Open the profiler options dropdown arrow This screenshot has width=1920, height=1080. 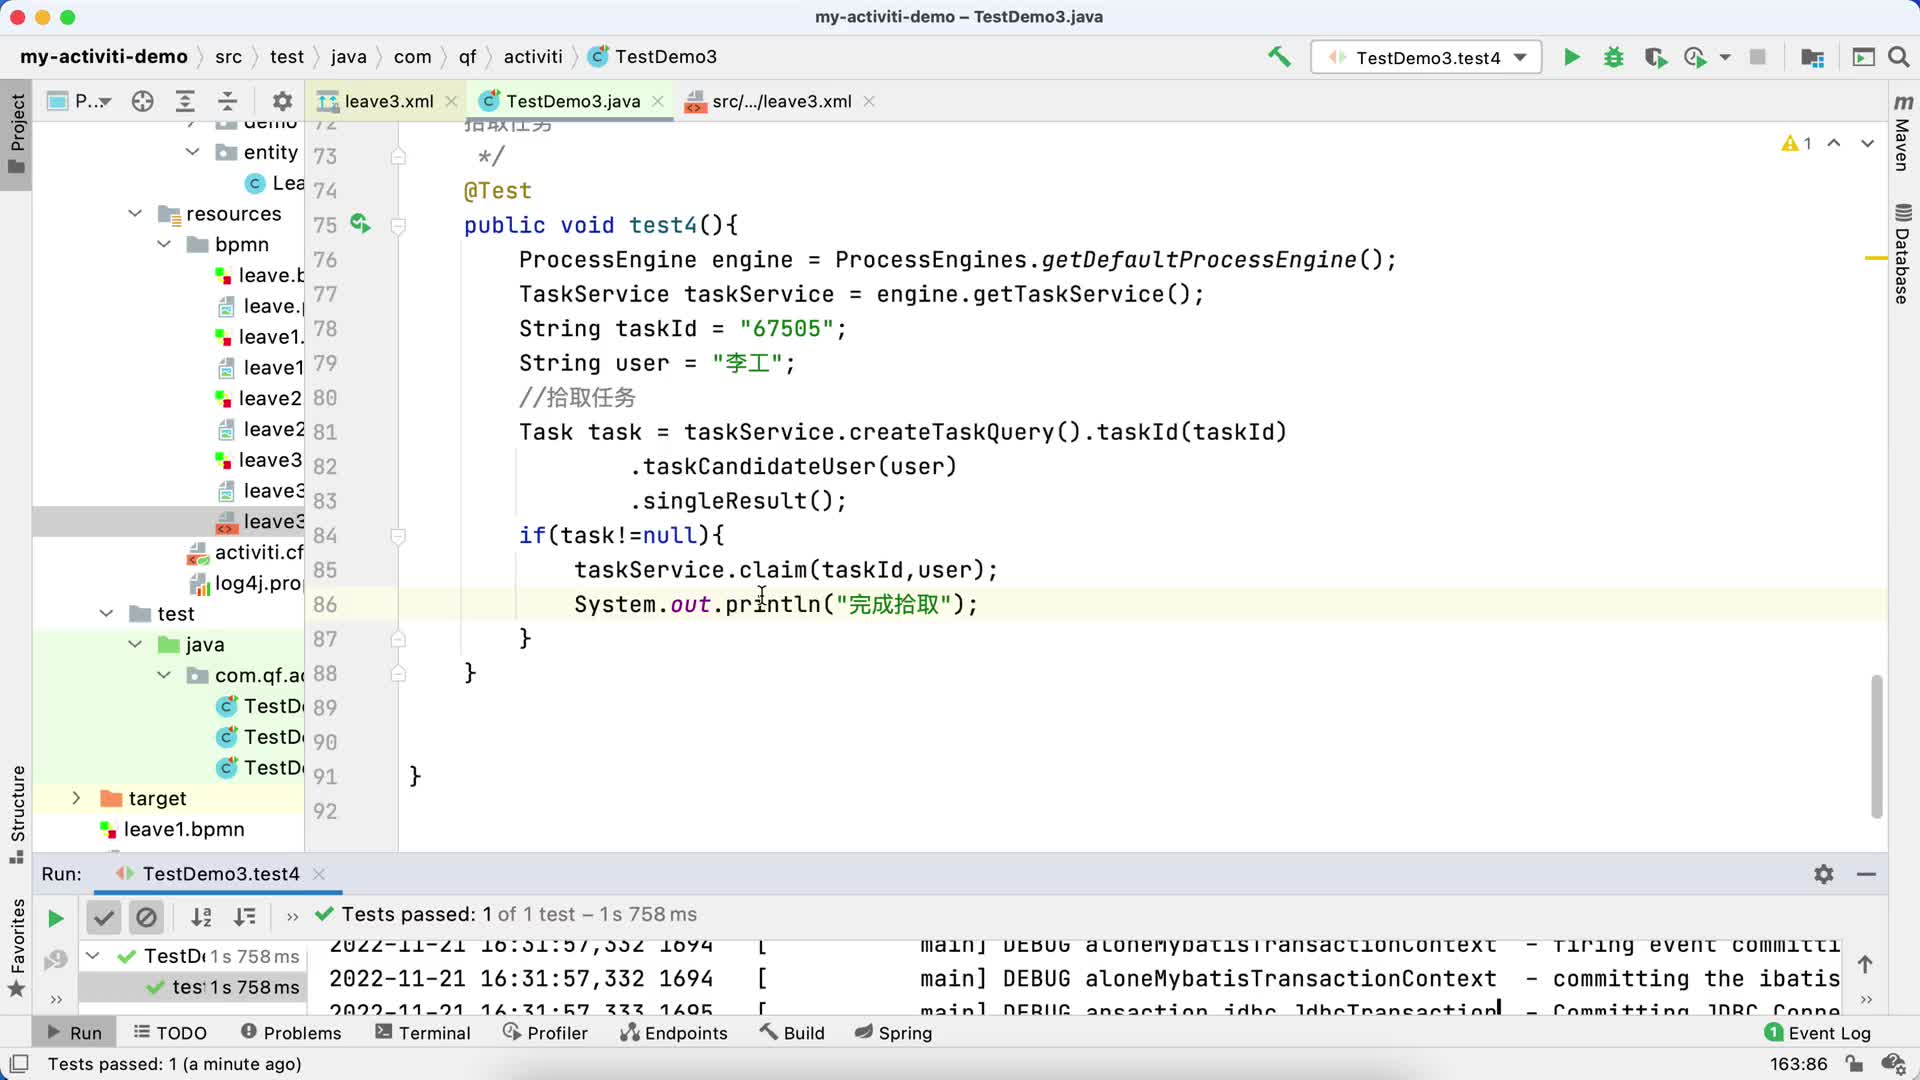pos(1725,57)
